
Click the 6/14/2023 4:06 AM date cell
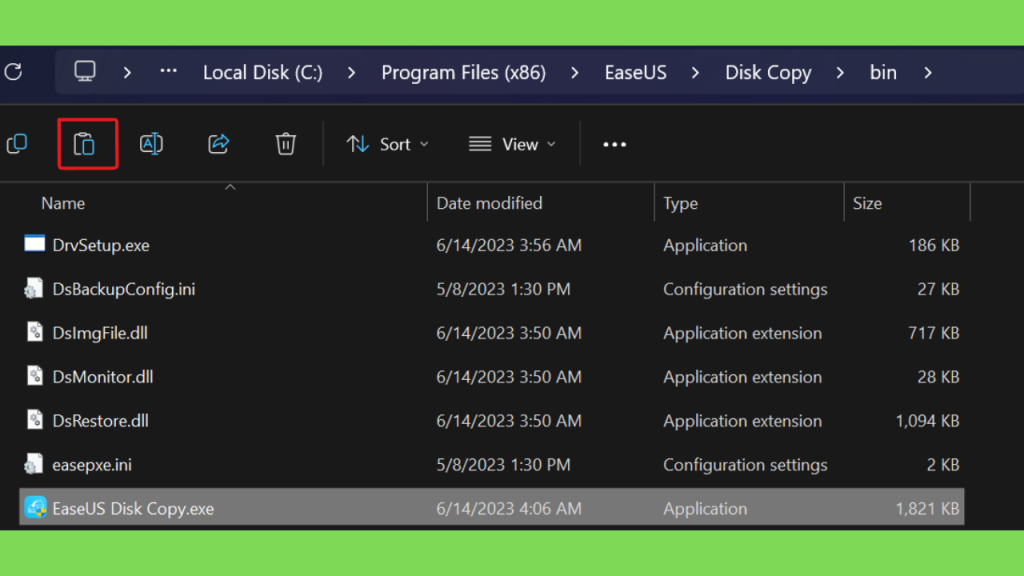509,508
